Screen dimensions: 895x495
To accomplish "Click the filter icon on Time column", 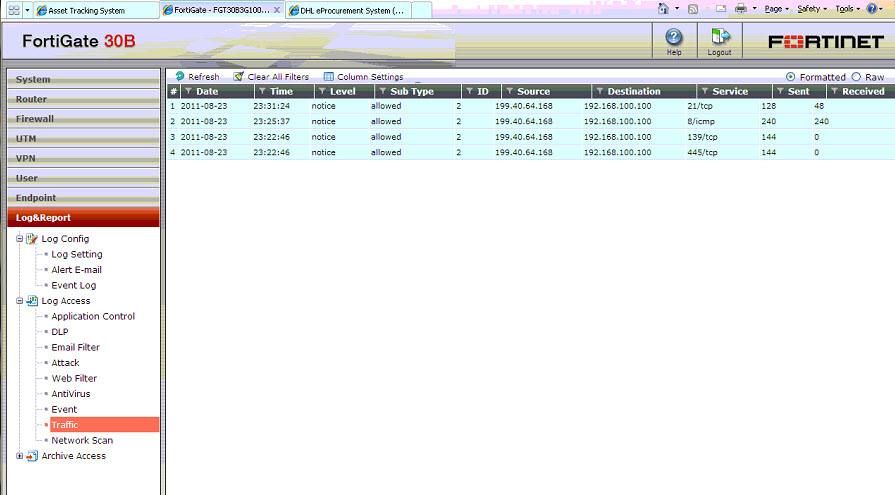I will click(x=262, y=91).
